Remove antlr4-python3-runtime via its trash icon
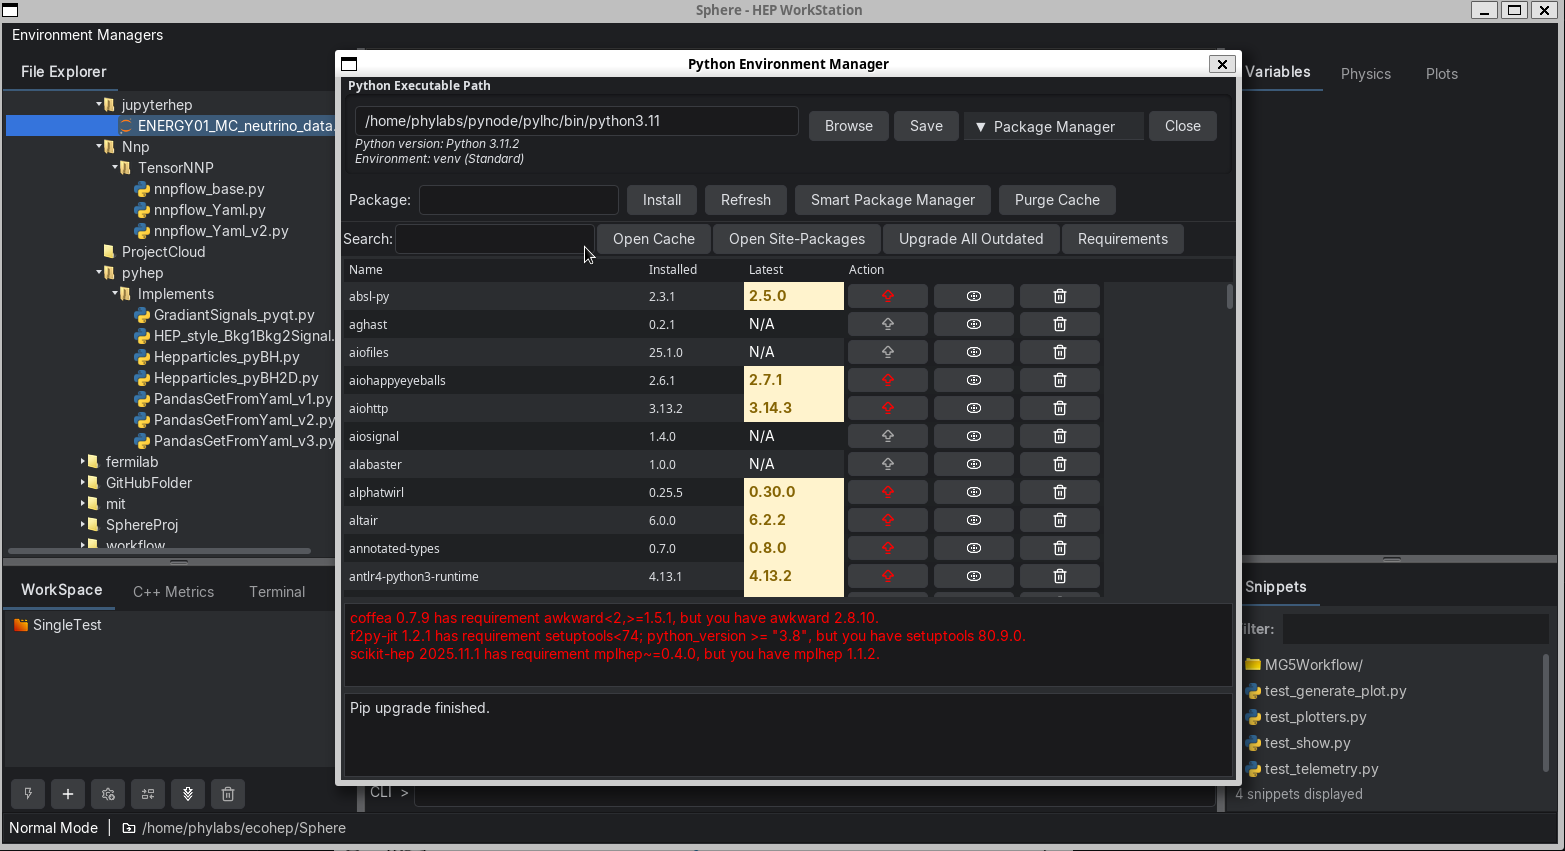 click(x=1060, y=576)
